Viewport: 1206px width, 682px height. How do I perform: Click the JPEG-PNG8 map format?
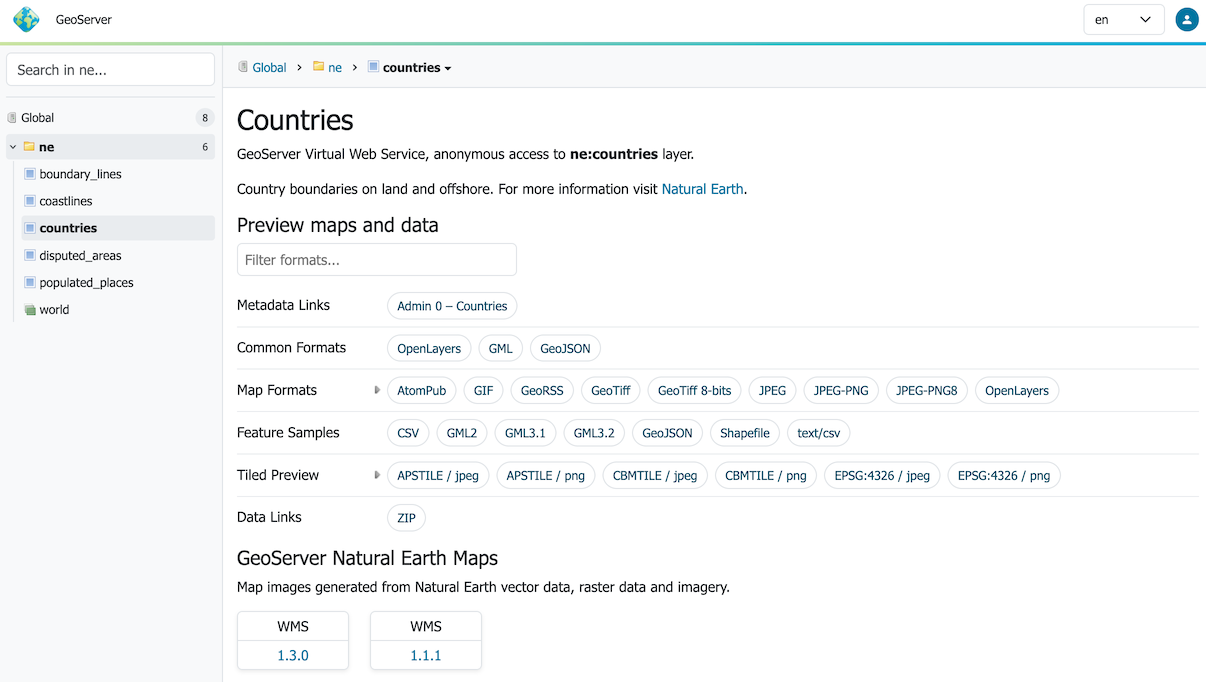(x=927, y=391)
